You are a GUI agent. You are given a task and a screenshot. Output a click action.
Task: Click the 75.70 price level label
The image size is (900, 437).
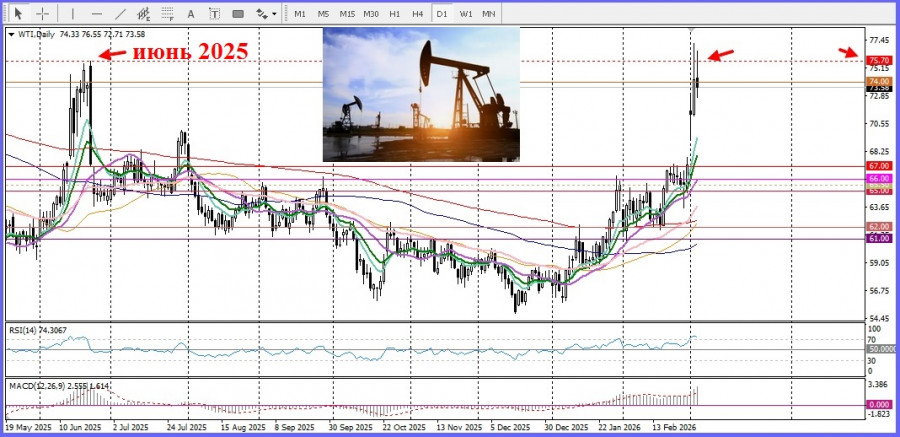(879, 60)
